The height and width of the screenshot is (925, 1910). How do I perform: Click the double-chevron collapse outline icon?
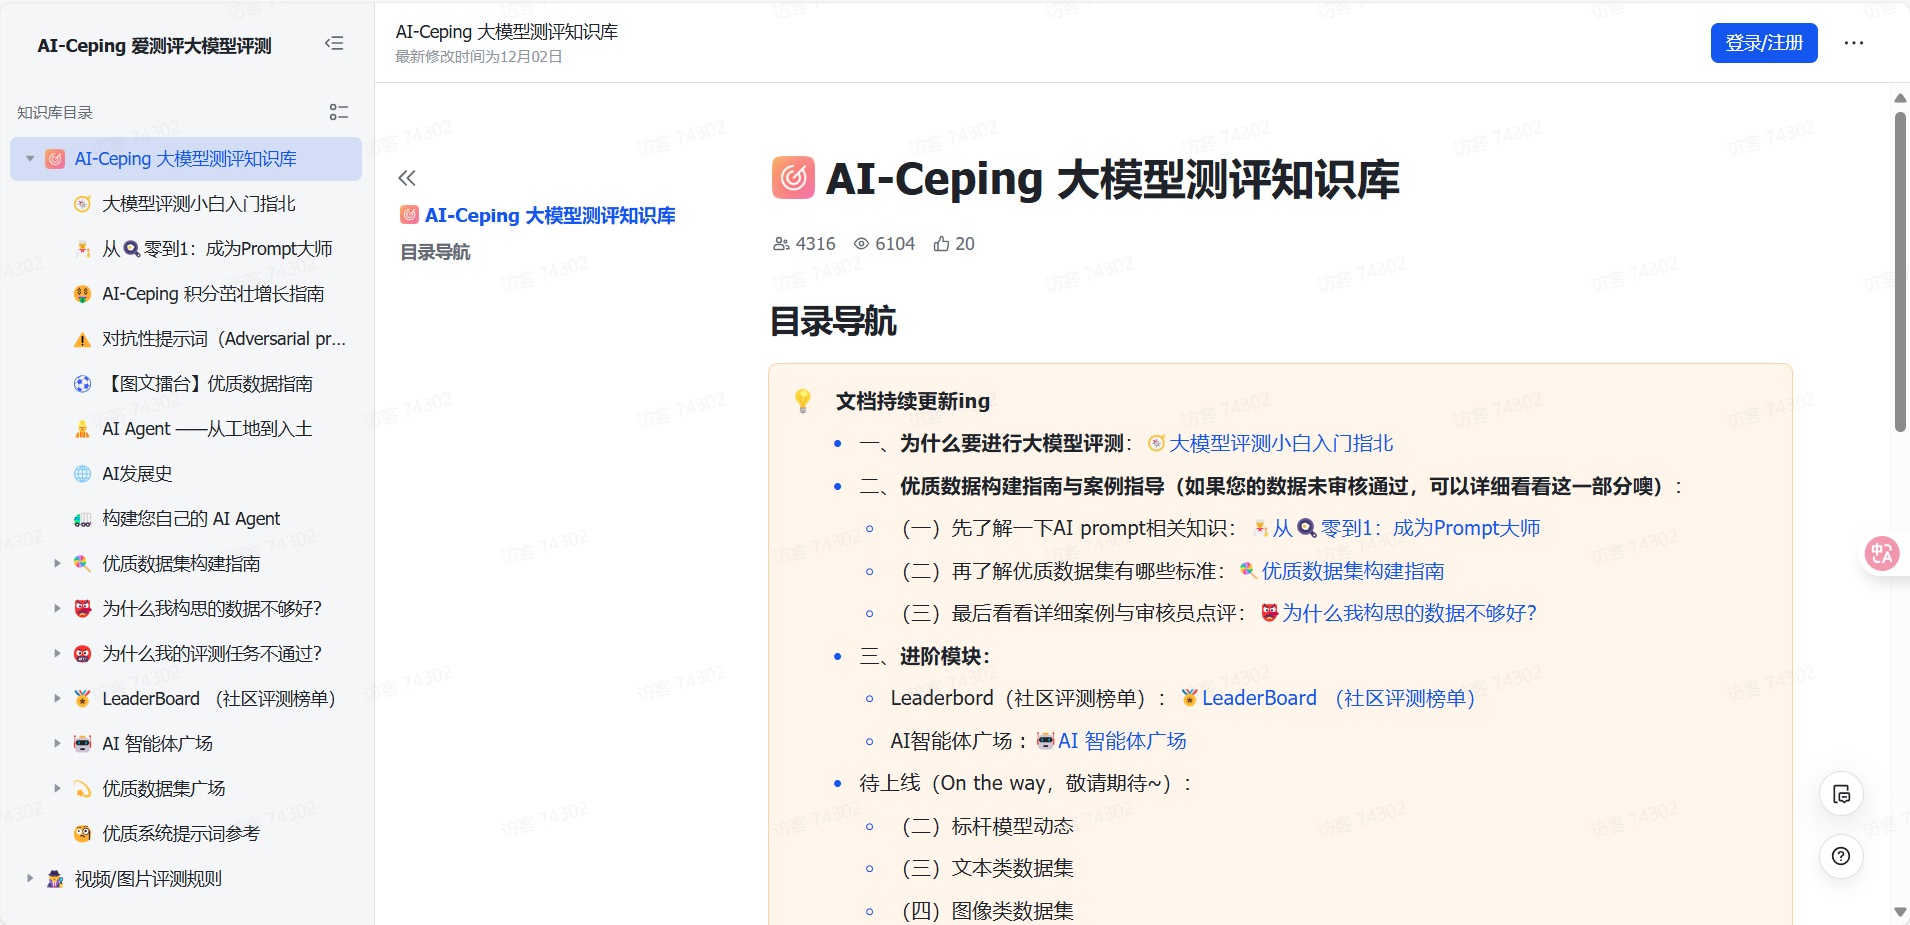(x=407, y=178)
